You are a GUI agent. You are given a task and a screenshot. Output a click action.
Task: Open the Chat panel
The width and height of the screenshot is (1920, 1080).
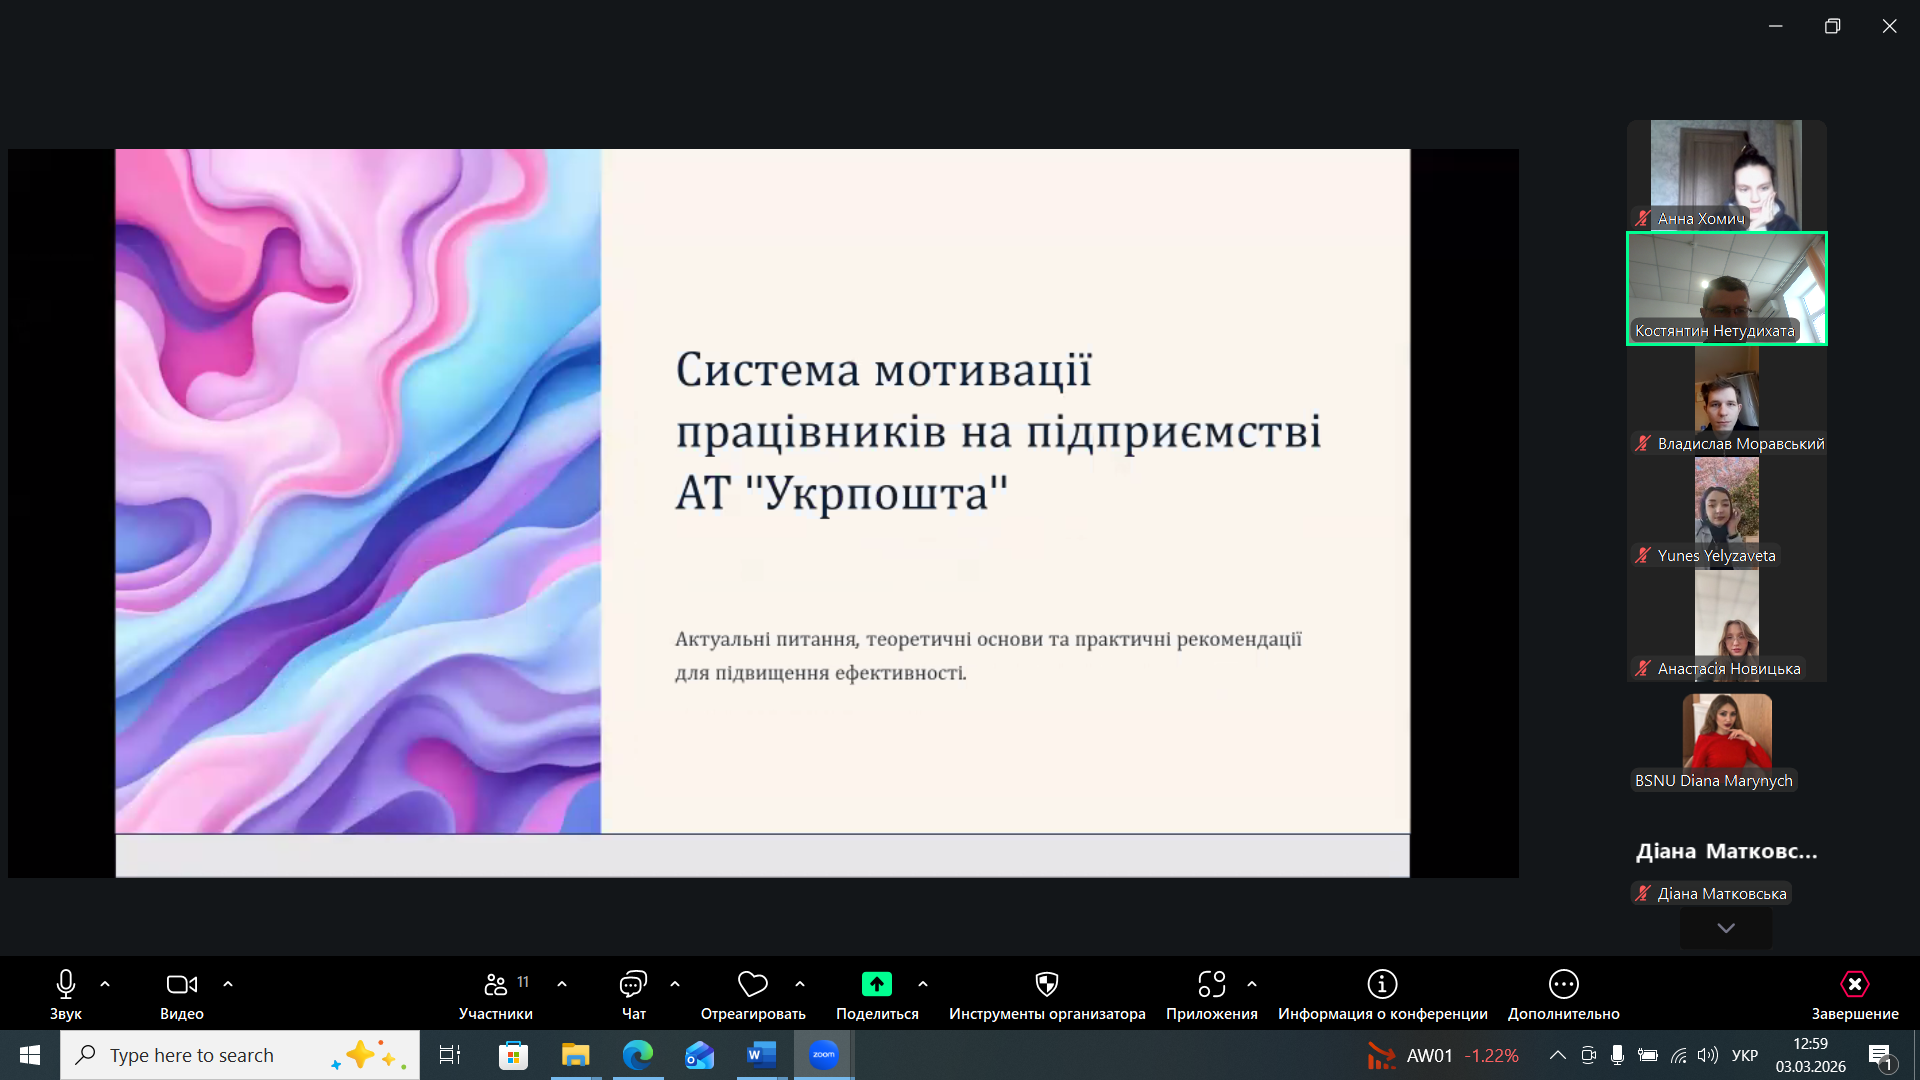pyautogui.click(x=633, y=985)
